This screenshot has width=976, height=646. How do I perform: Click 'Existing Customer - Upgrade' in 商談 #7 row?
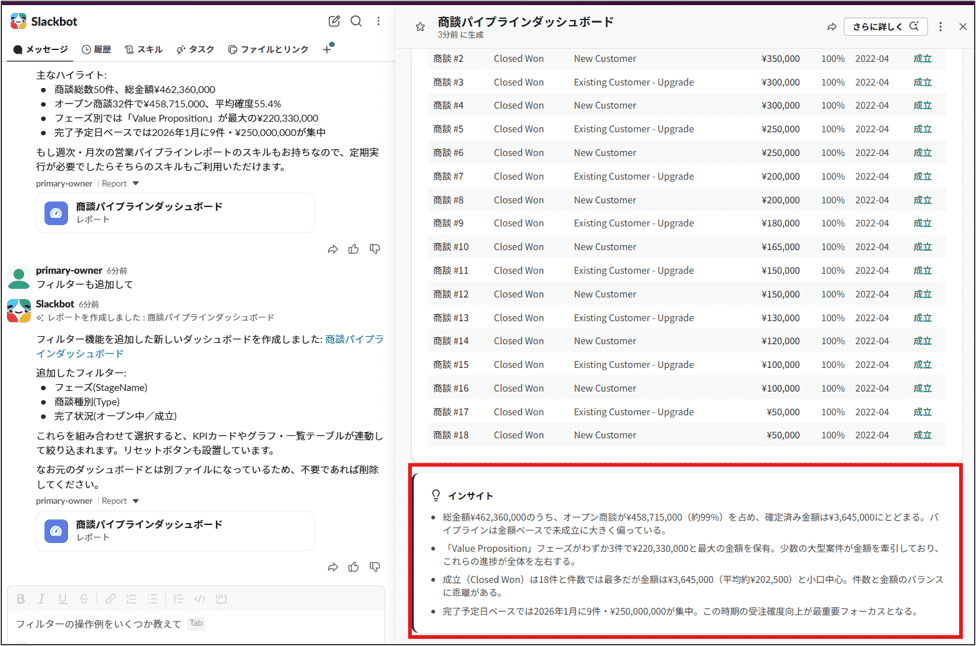point(634,177)
